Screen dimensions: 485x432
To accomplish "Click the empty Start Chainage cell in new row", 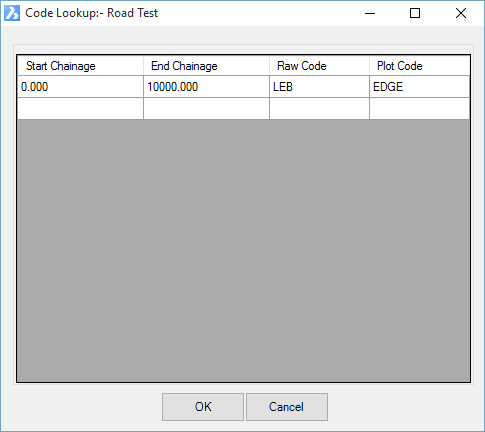I will 80,108.
